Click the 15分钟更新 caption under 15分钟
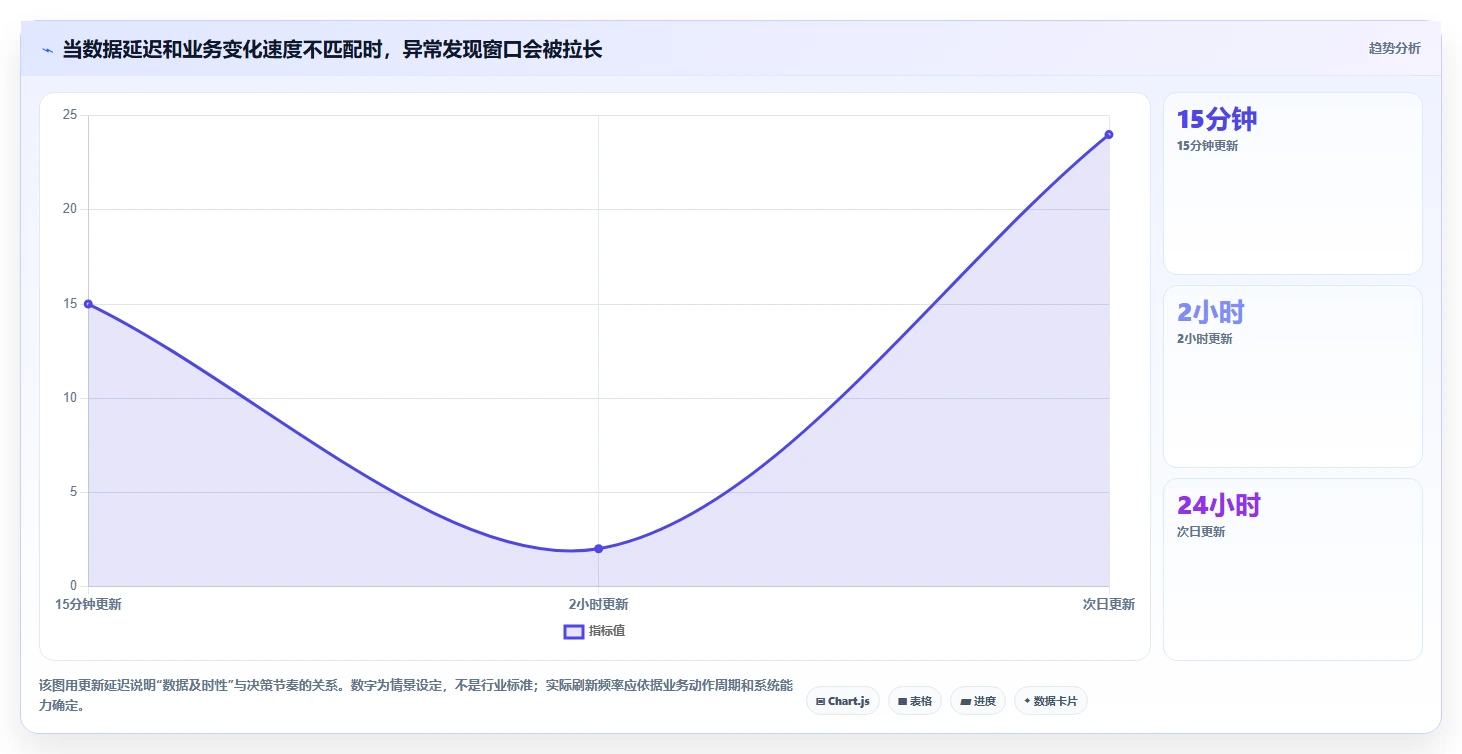 tap(1207, 146)
